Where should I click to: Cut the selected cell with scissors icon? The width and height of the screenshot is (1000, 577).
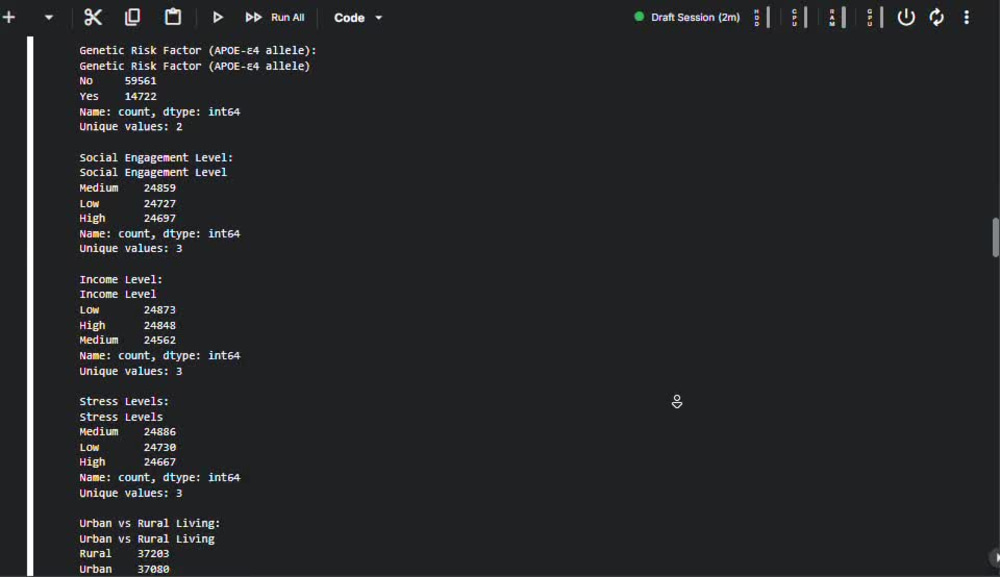tap(93, 17)
